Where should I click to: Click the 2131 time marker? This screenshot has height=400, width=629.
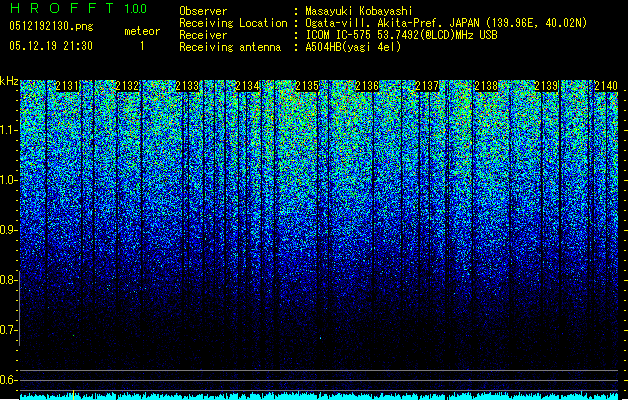click(67, 86)
